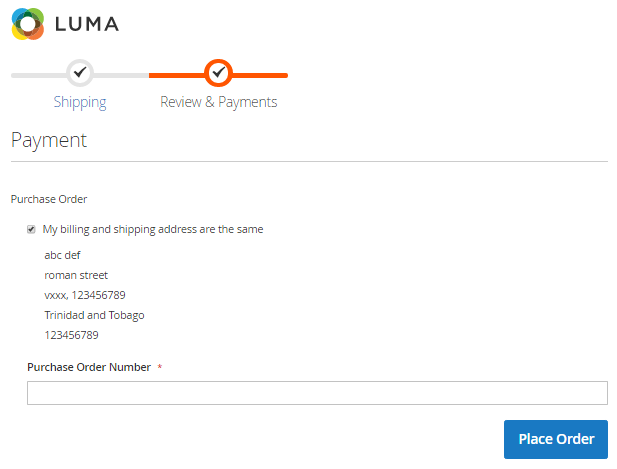Click the LUMA wordmark text
The image size is (617, 469).
(87, 24)
